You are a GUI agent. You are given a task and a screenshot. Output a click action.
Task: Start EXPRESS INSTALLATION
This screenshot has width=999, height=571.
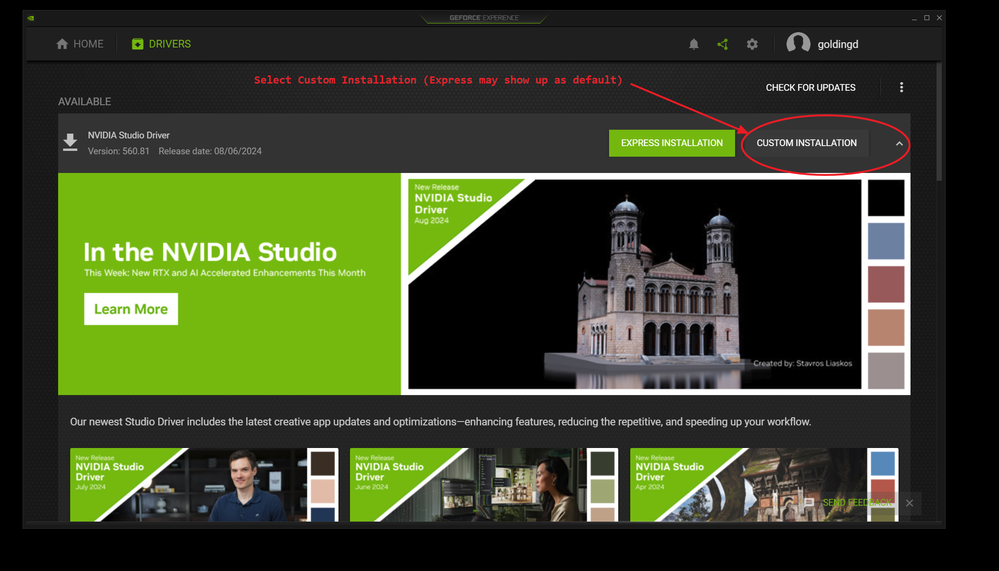pyautogui.click(x=672, y=143)
